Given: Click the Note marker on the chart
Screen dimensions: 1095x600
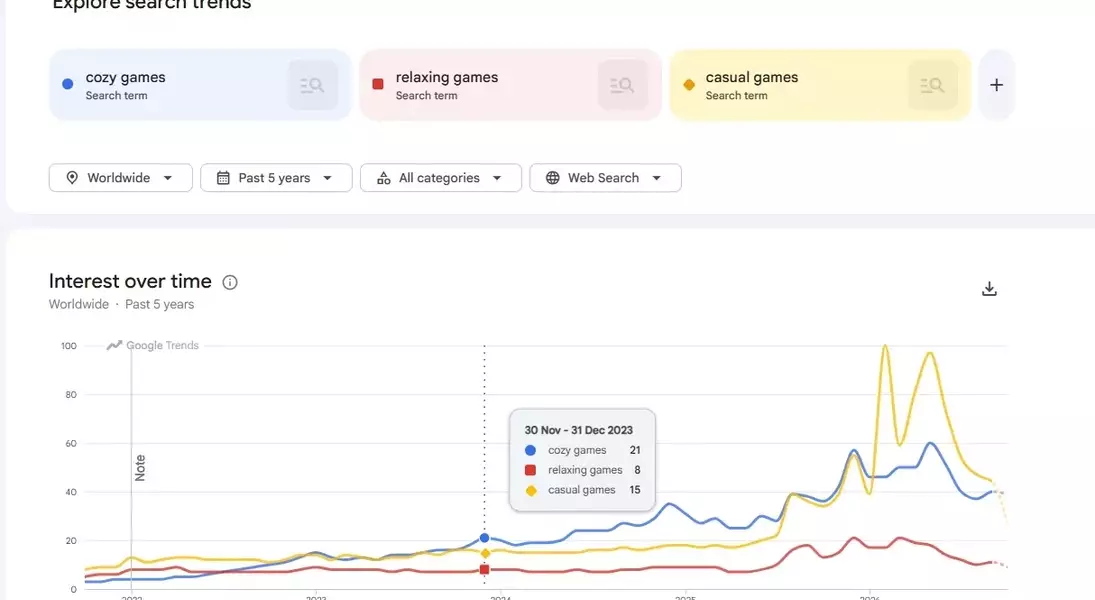Looking at the screenshot, I should (140, 467).
